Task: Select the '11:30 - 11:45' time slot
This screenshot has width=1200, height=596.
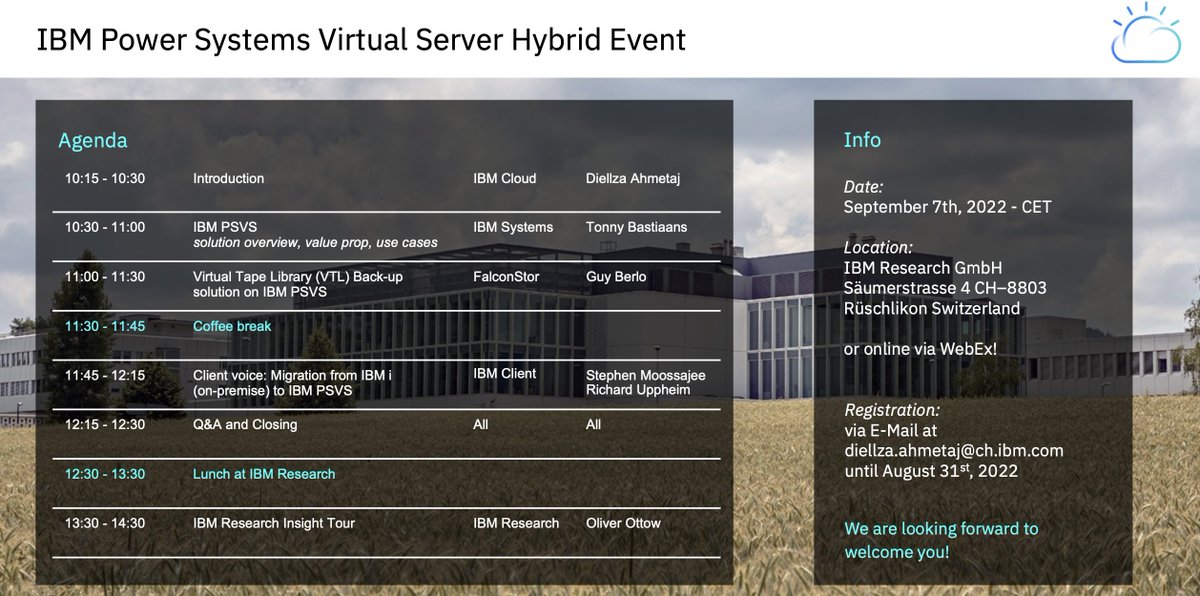Action: click(x=105, y=326)
